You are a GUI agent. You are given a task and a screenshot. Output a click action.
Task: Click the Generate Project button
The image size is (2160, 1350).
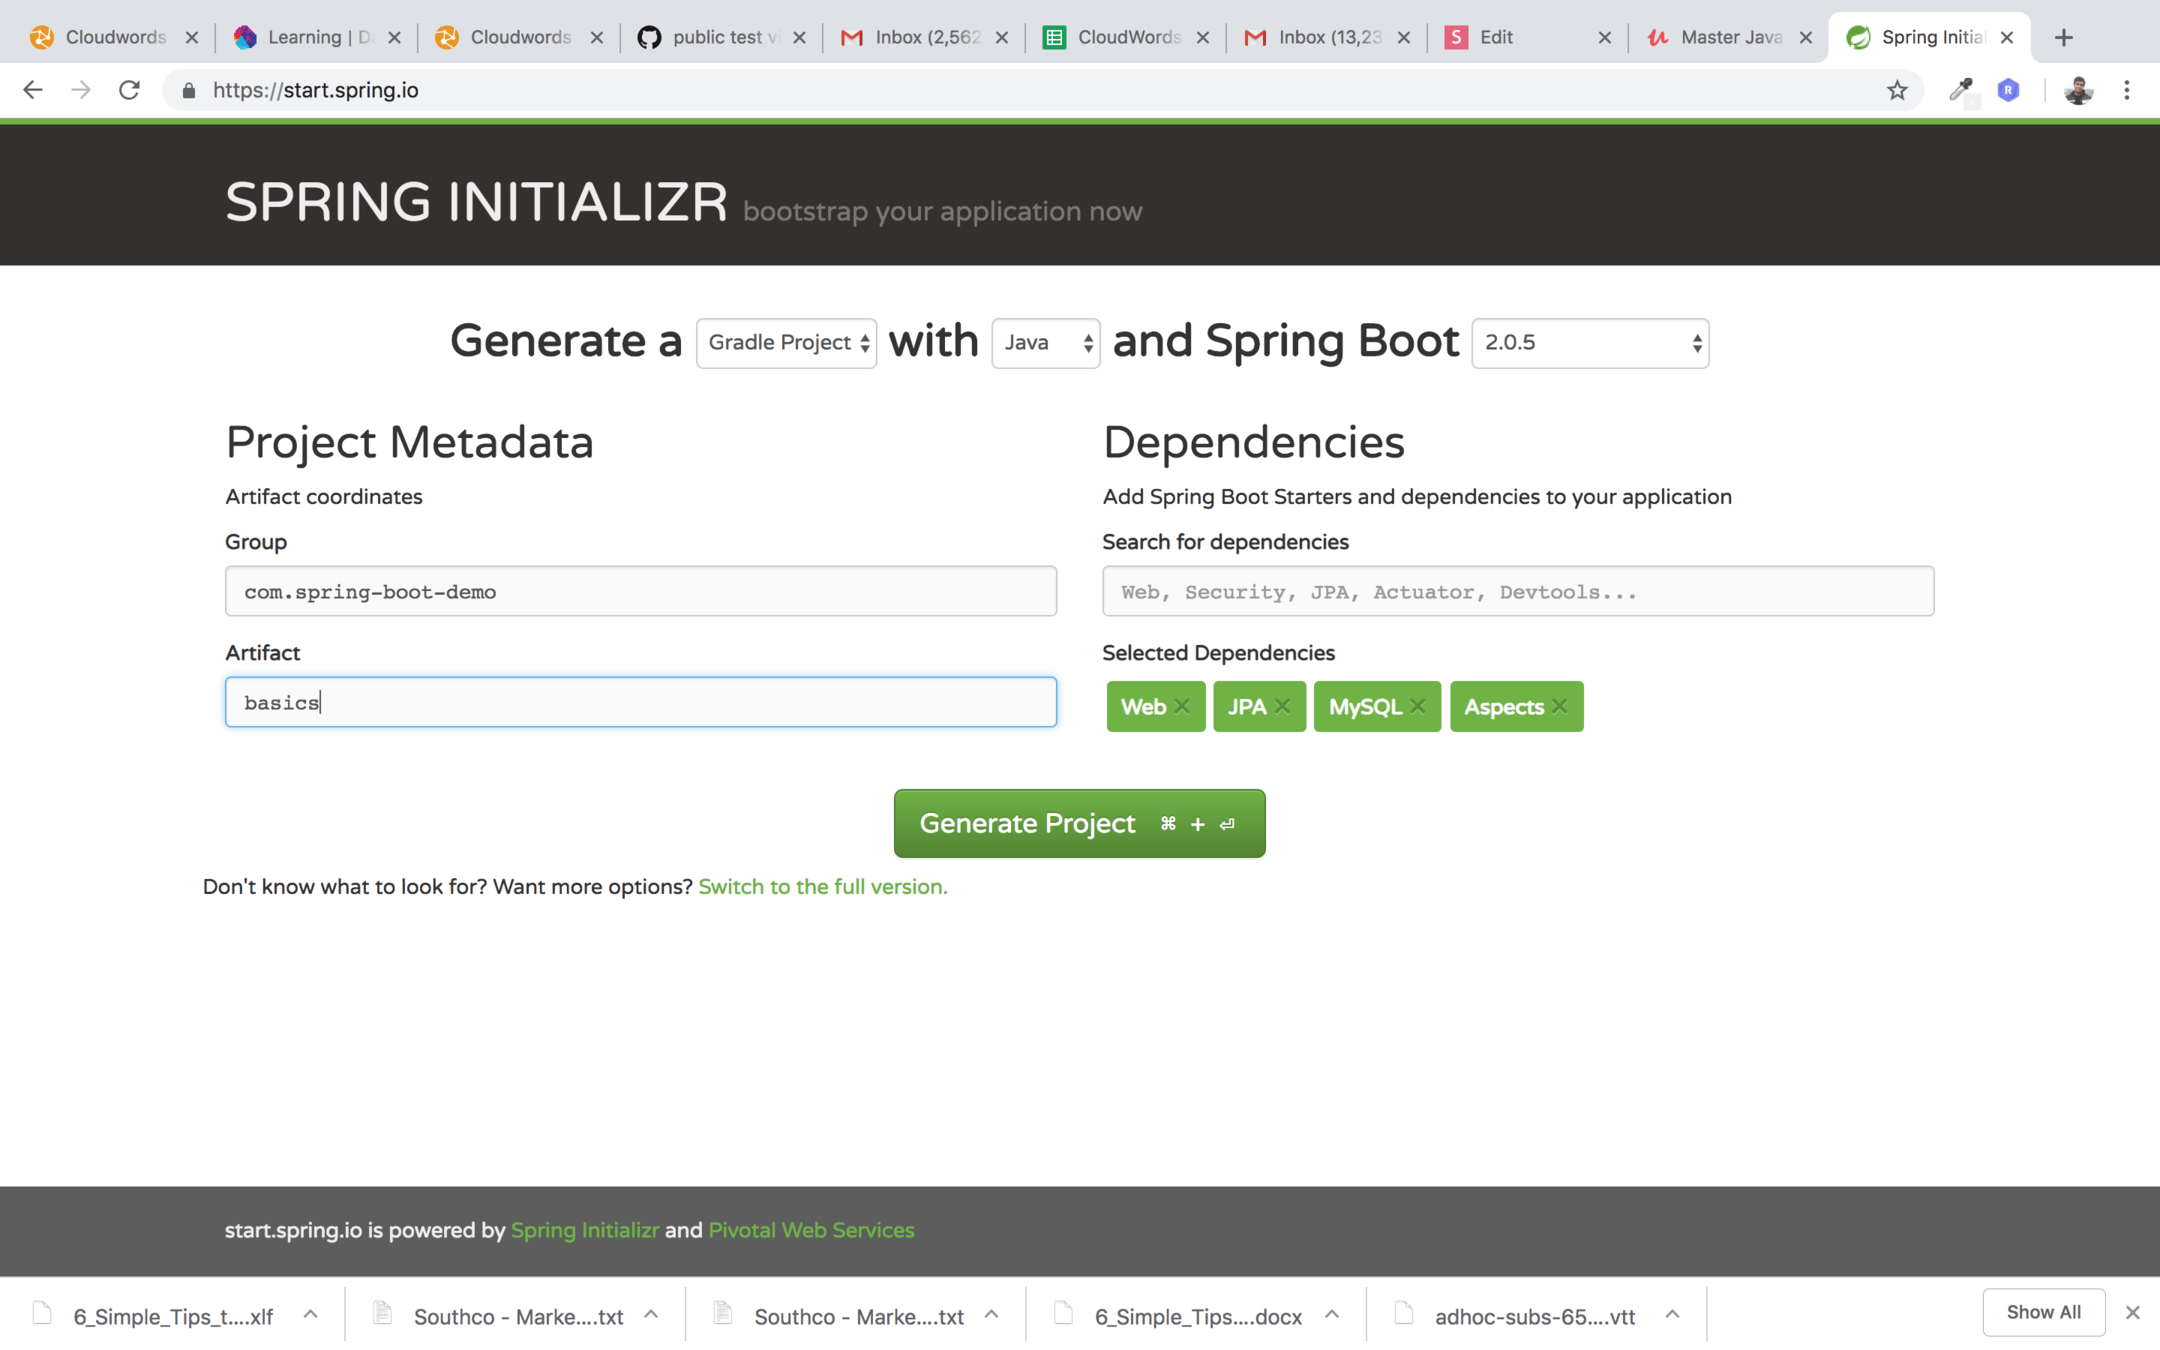tap(1079, 823)
